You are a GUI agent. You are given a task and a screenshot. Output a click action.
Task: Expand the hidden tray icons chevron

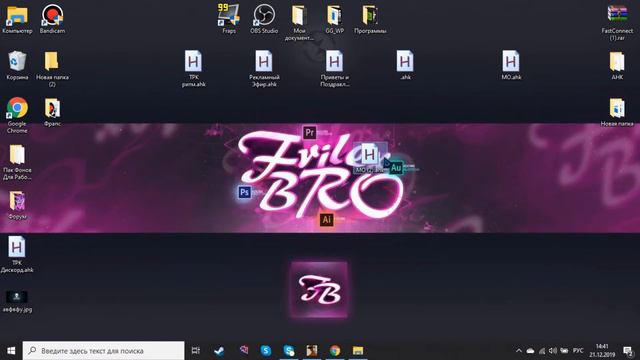pyautogui.click(x=518, y=351)
